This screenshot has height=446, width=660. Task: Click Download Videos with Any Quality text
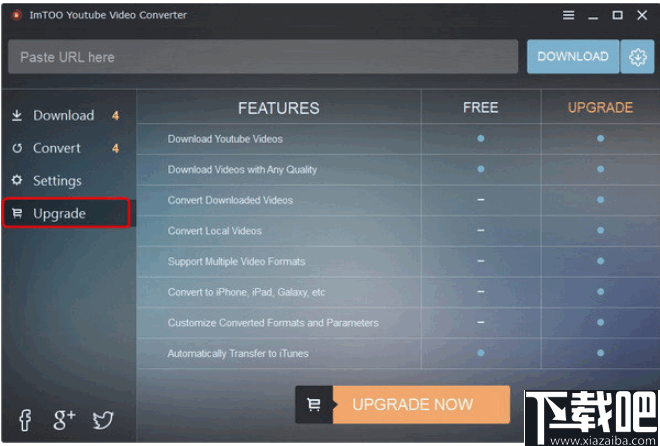click(x=242, y=170)
